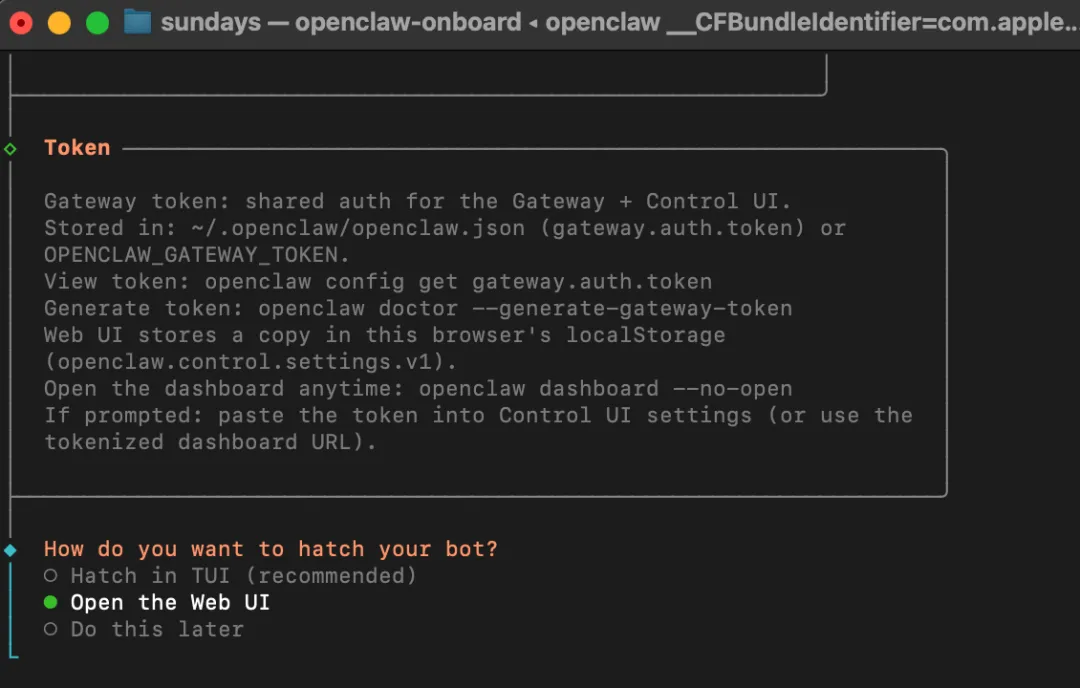Viewport: 1080px width, 688px height.
Task: Click the green diamond marker beside Token
Action: (x=10, y=149)
